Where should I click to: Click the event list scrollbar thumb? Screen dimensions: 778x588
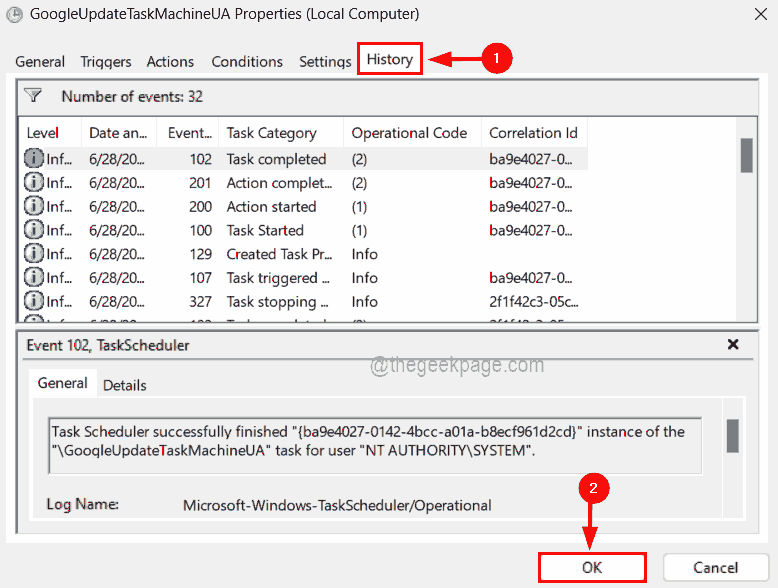[746, 155]
